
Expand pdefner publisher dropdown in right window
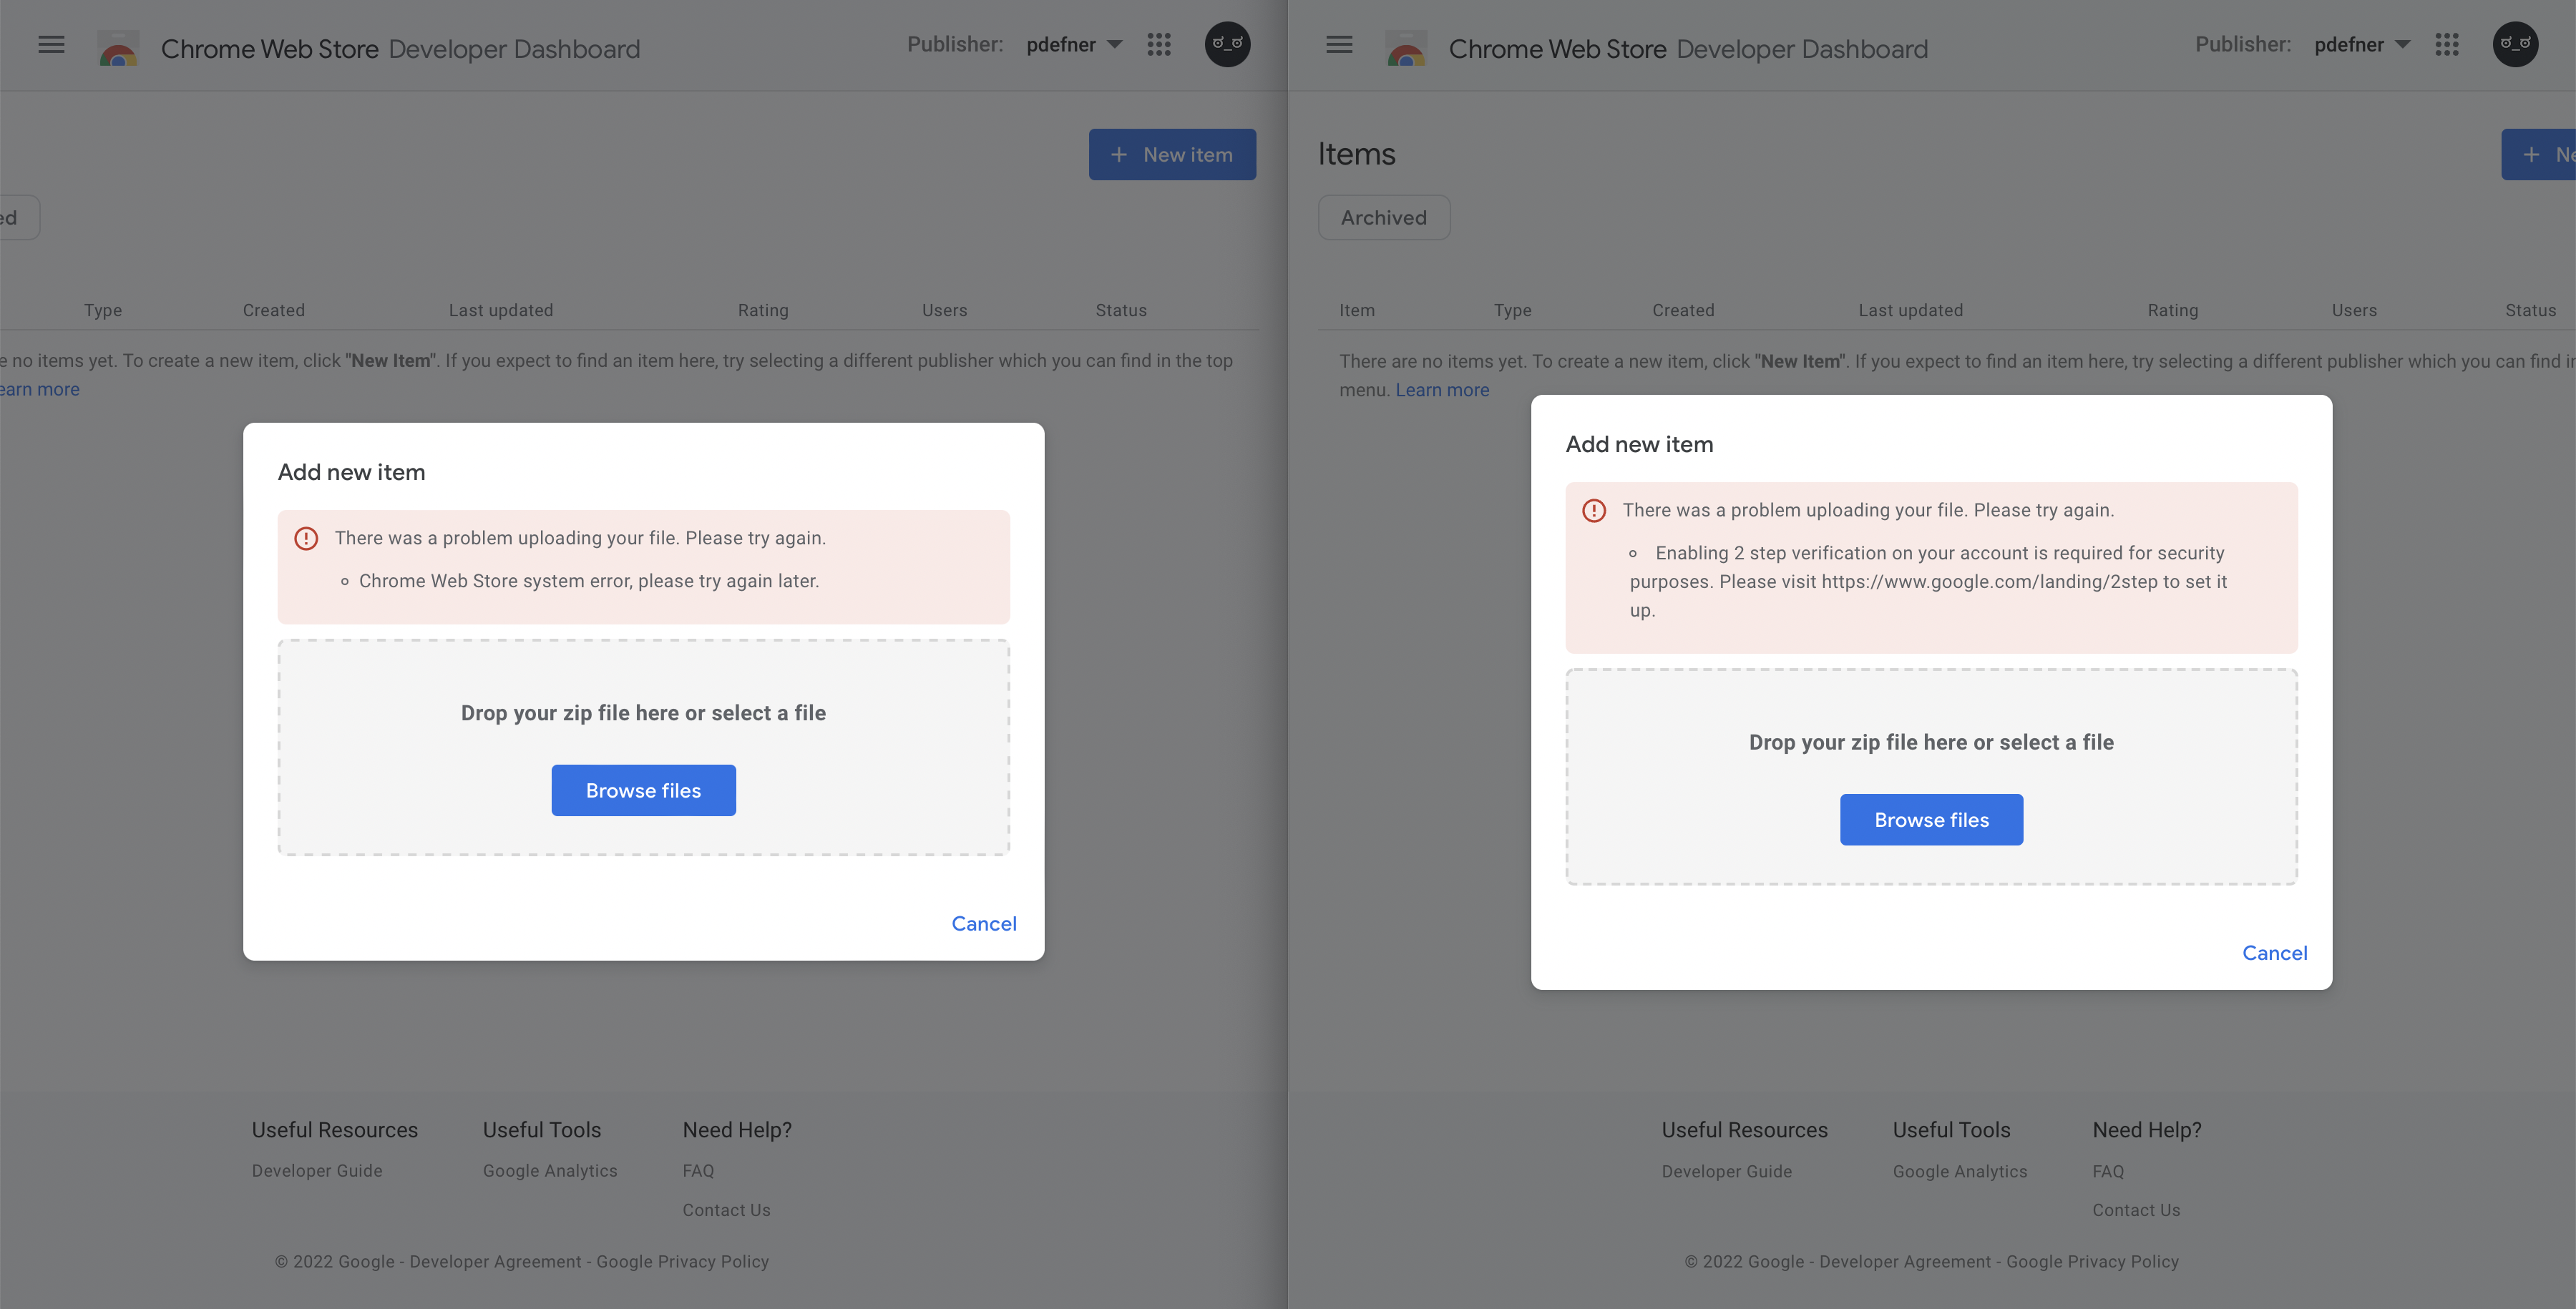coord(2362,45)
